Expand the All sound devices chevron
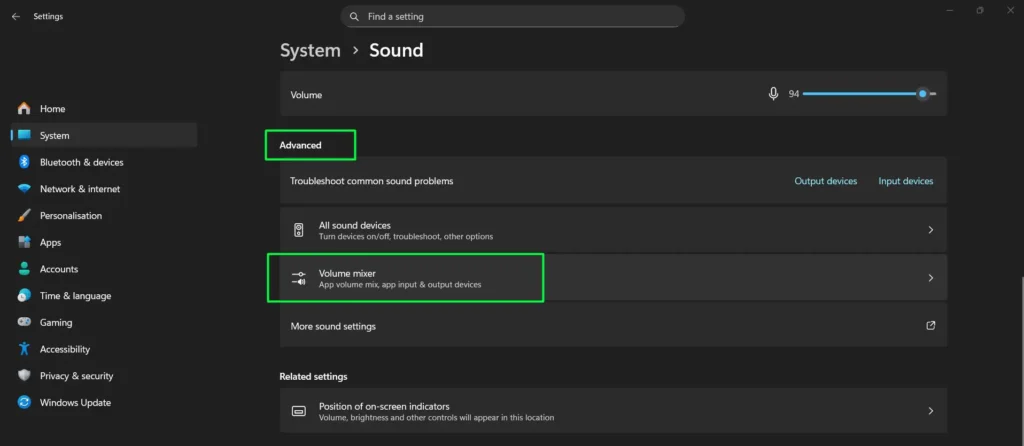Viewport: 1024px width, 446px height. tap(931, 230)
